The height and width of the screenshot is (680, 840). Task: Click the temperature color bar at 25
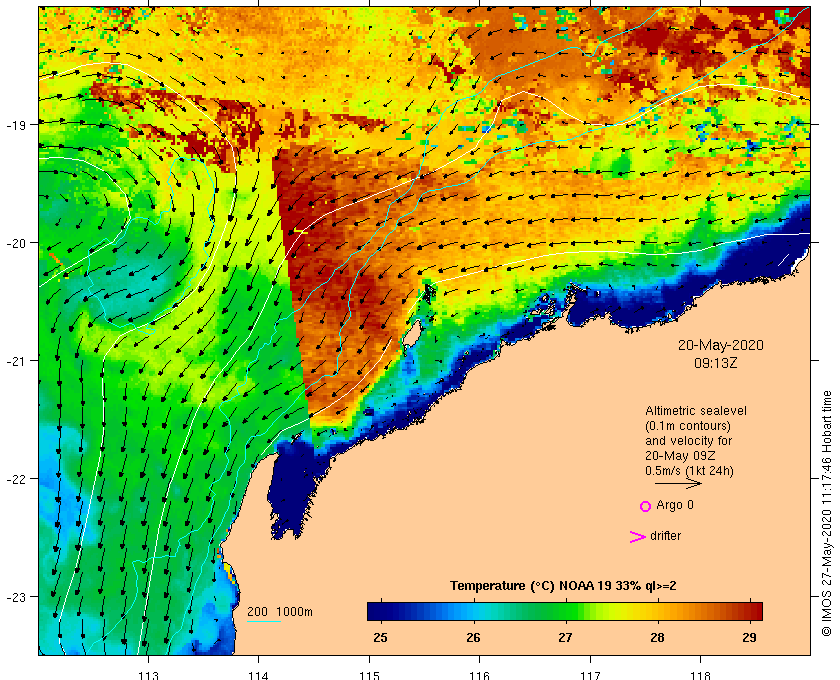point(381,611)
